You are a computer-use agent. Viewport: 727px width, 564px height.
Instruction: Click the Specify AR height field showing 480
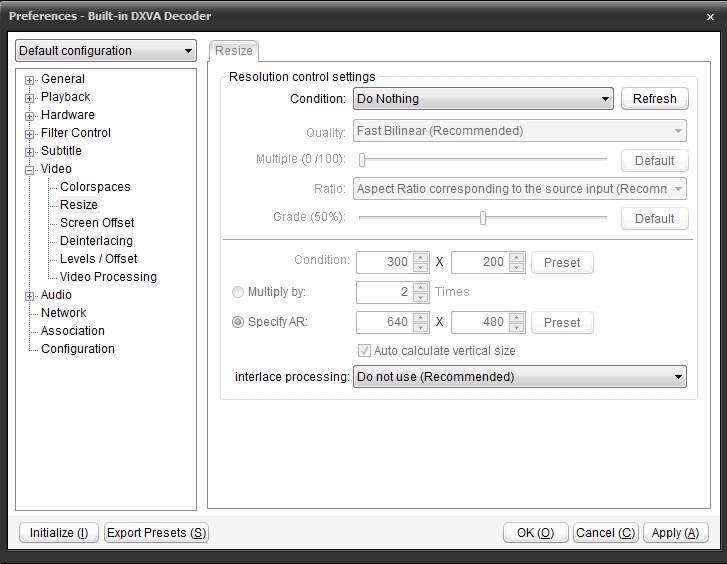point(480,322)
